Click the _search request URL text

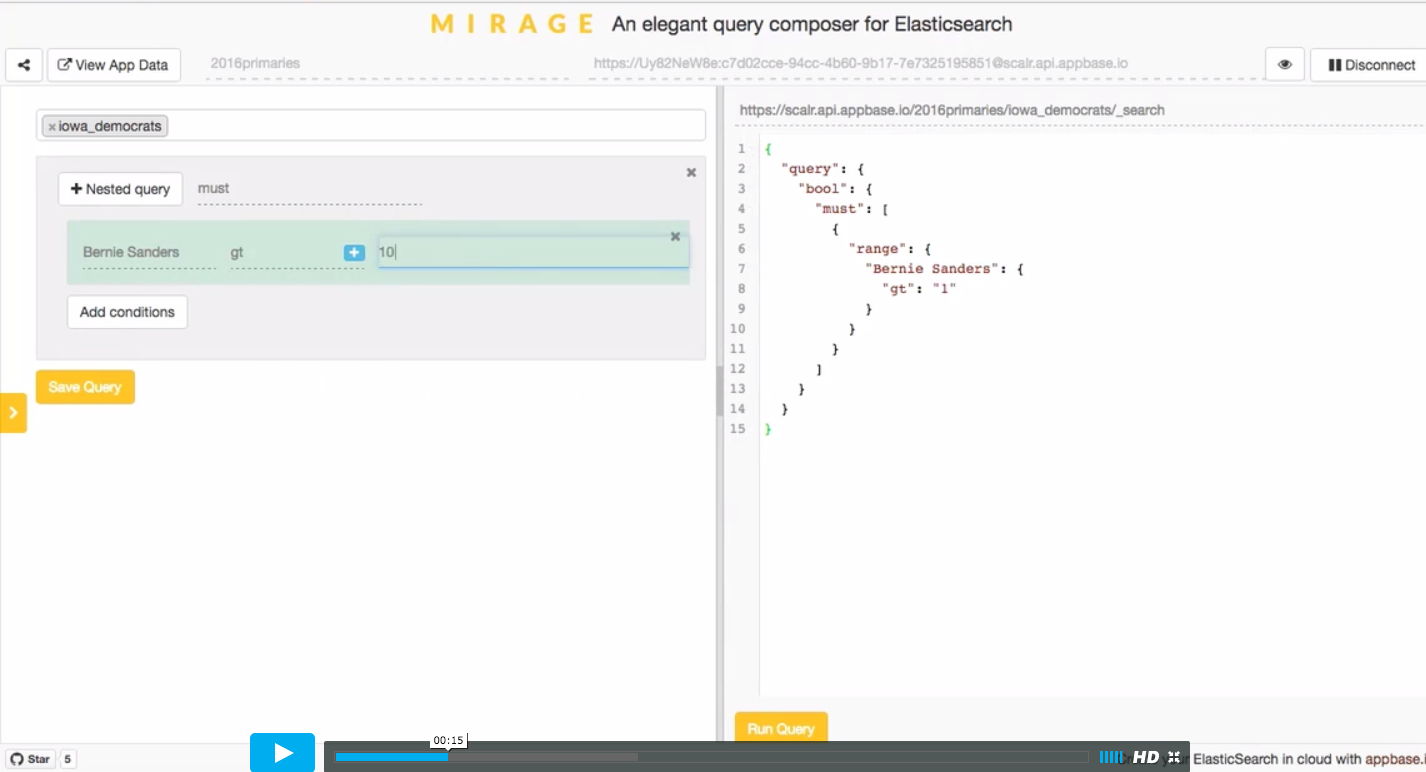tap(952, 110)
